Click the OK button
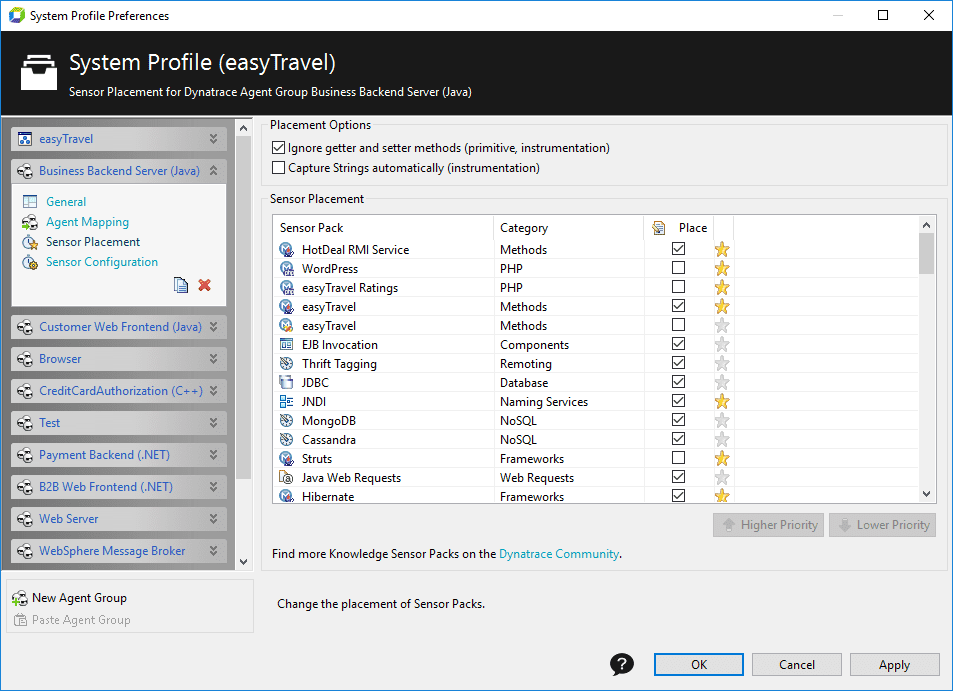The width and height of the screenshot is (953, 691). tap(698, 664)
